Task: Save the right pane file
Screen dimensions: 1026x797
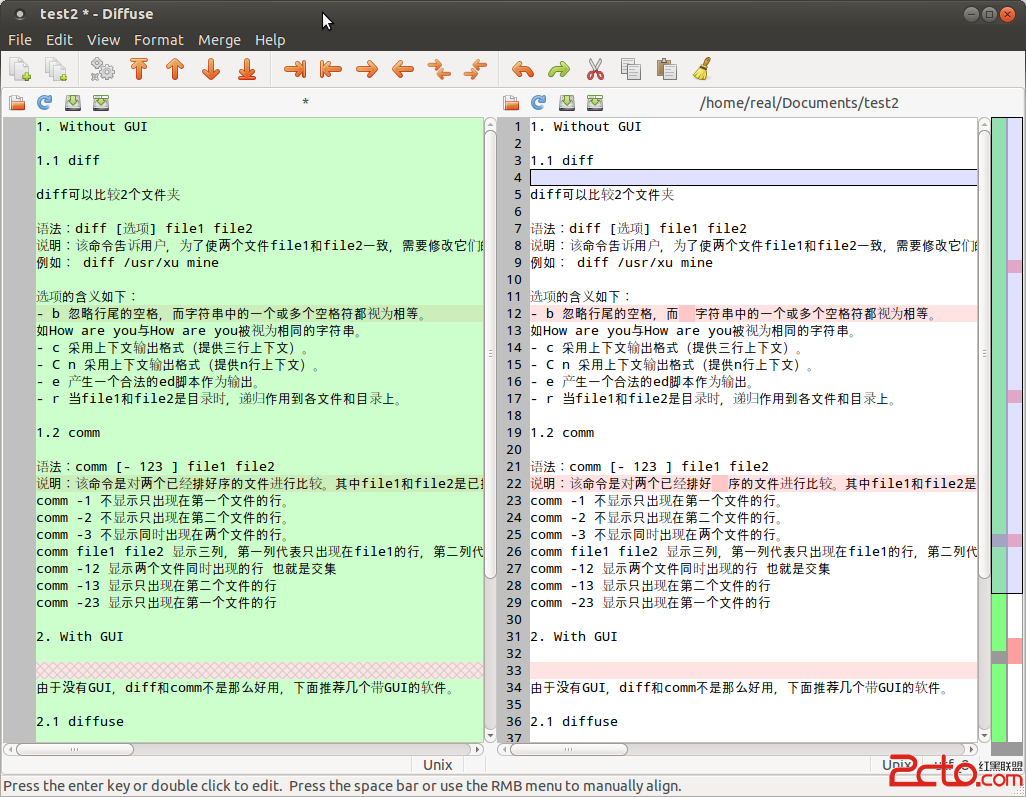Action: coord(567,103)
